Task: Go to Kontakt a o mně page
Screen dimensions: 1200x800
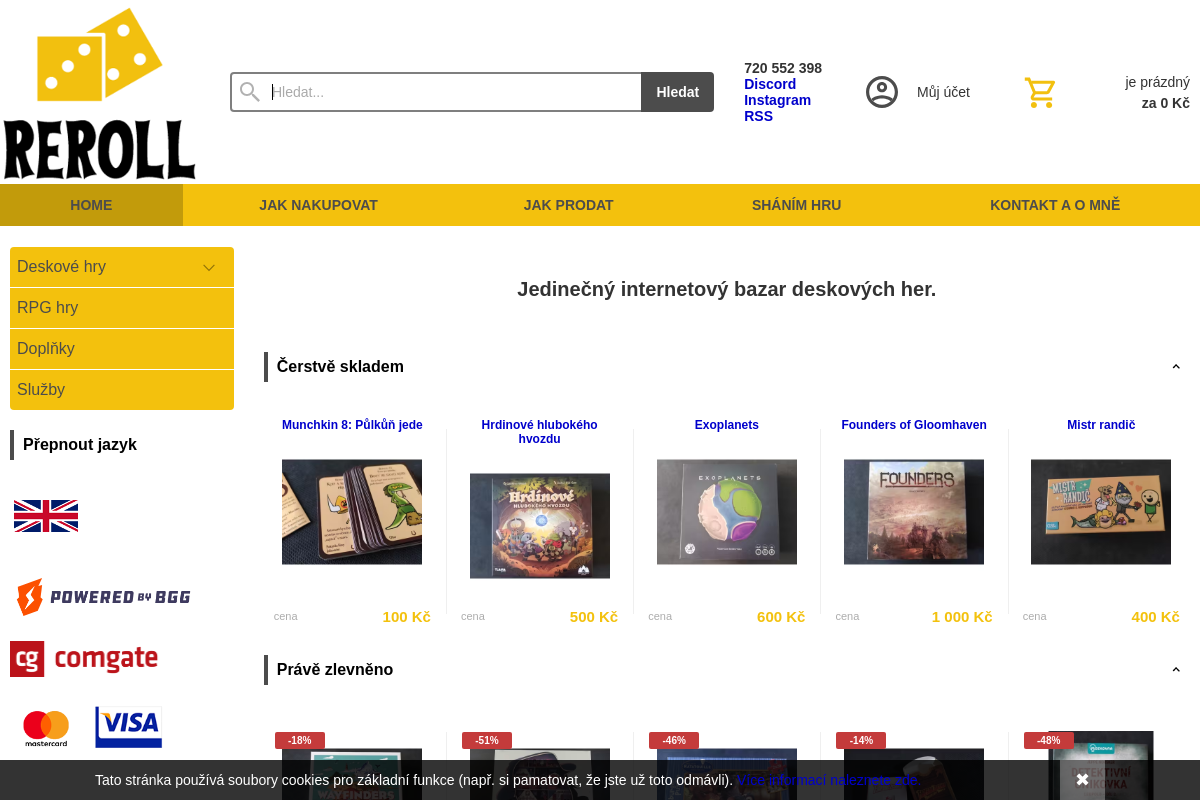Action: tap(1054, 205)
